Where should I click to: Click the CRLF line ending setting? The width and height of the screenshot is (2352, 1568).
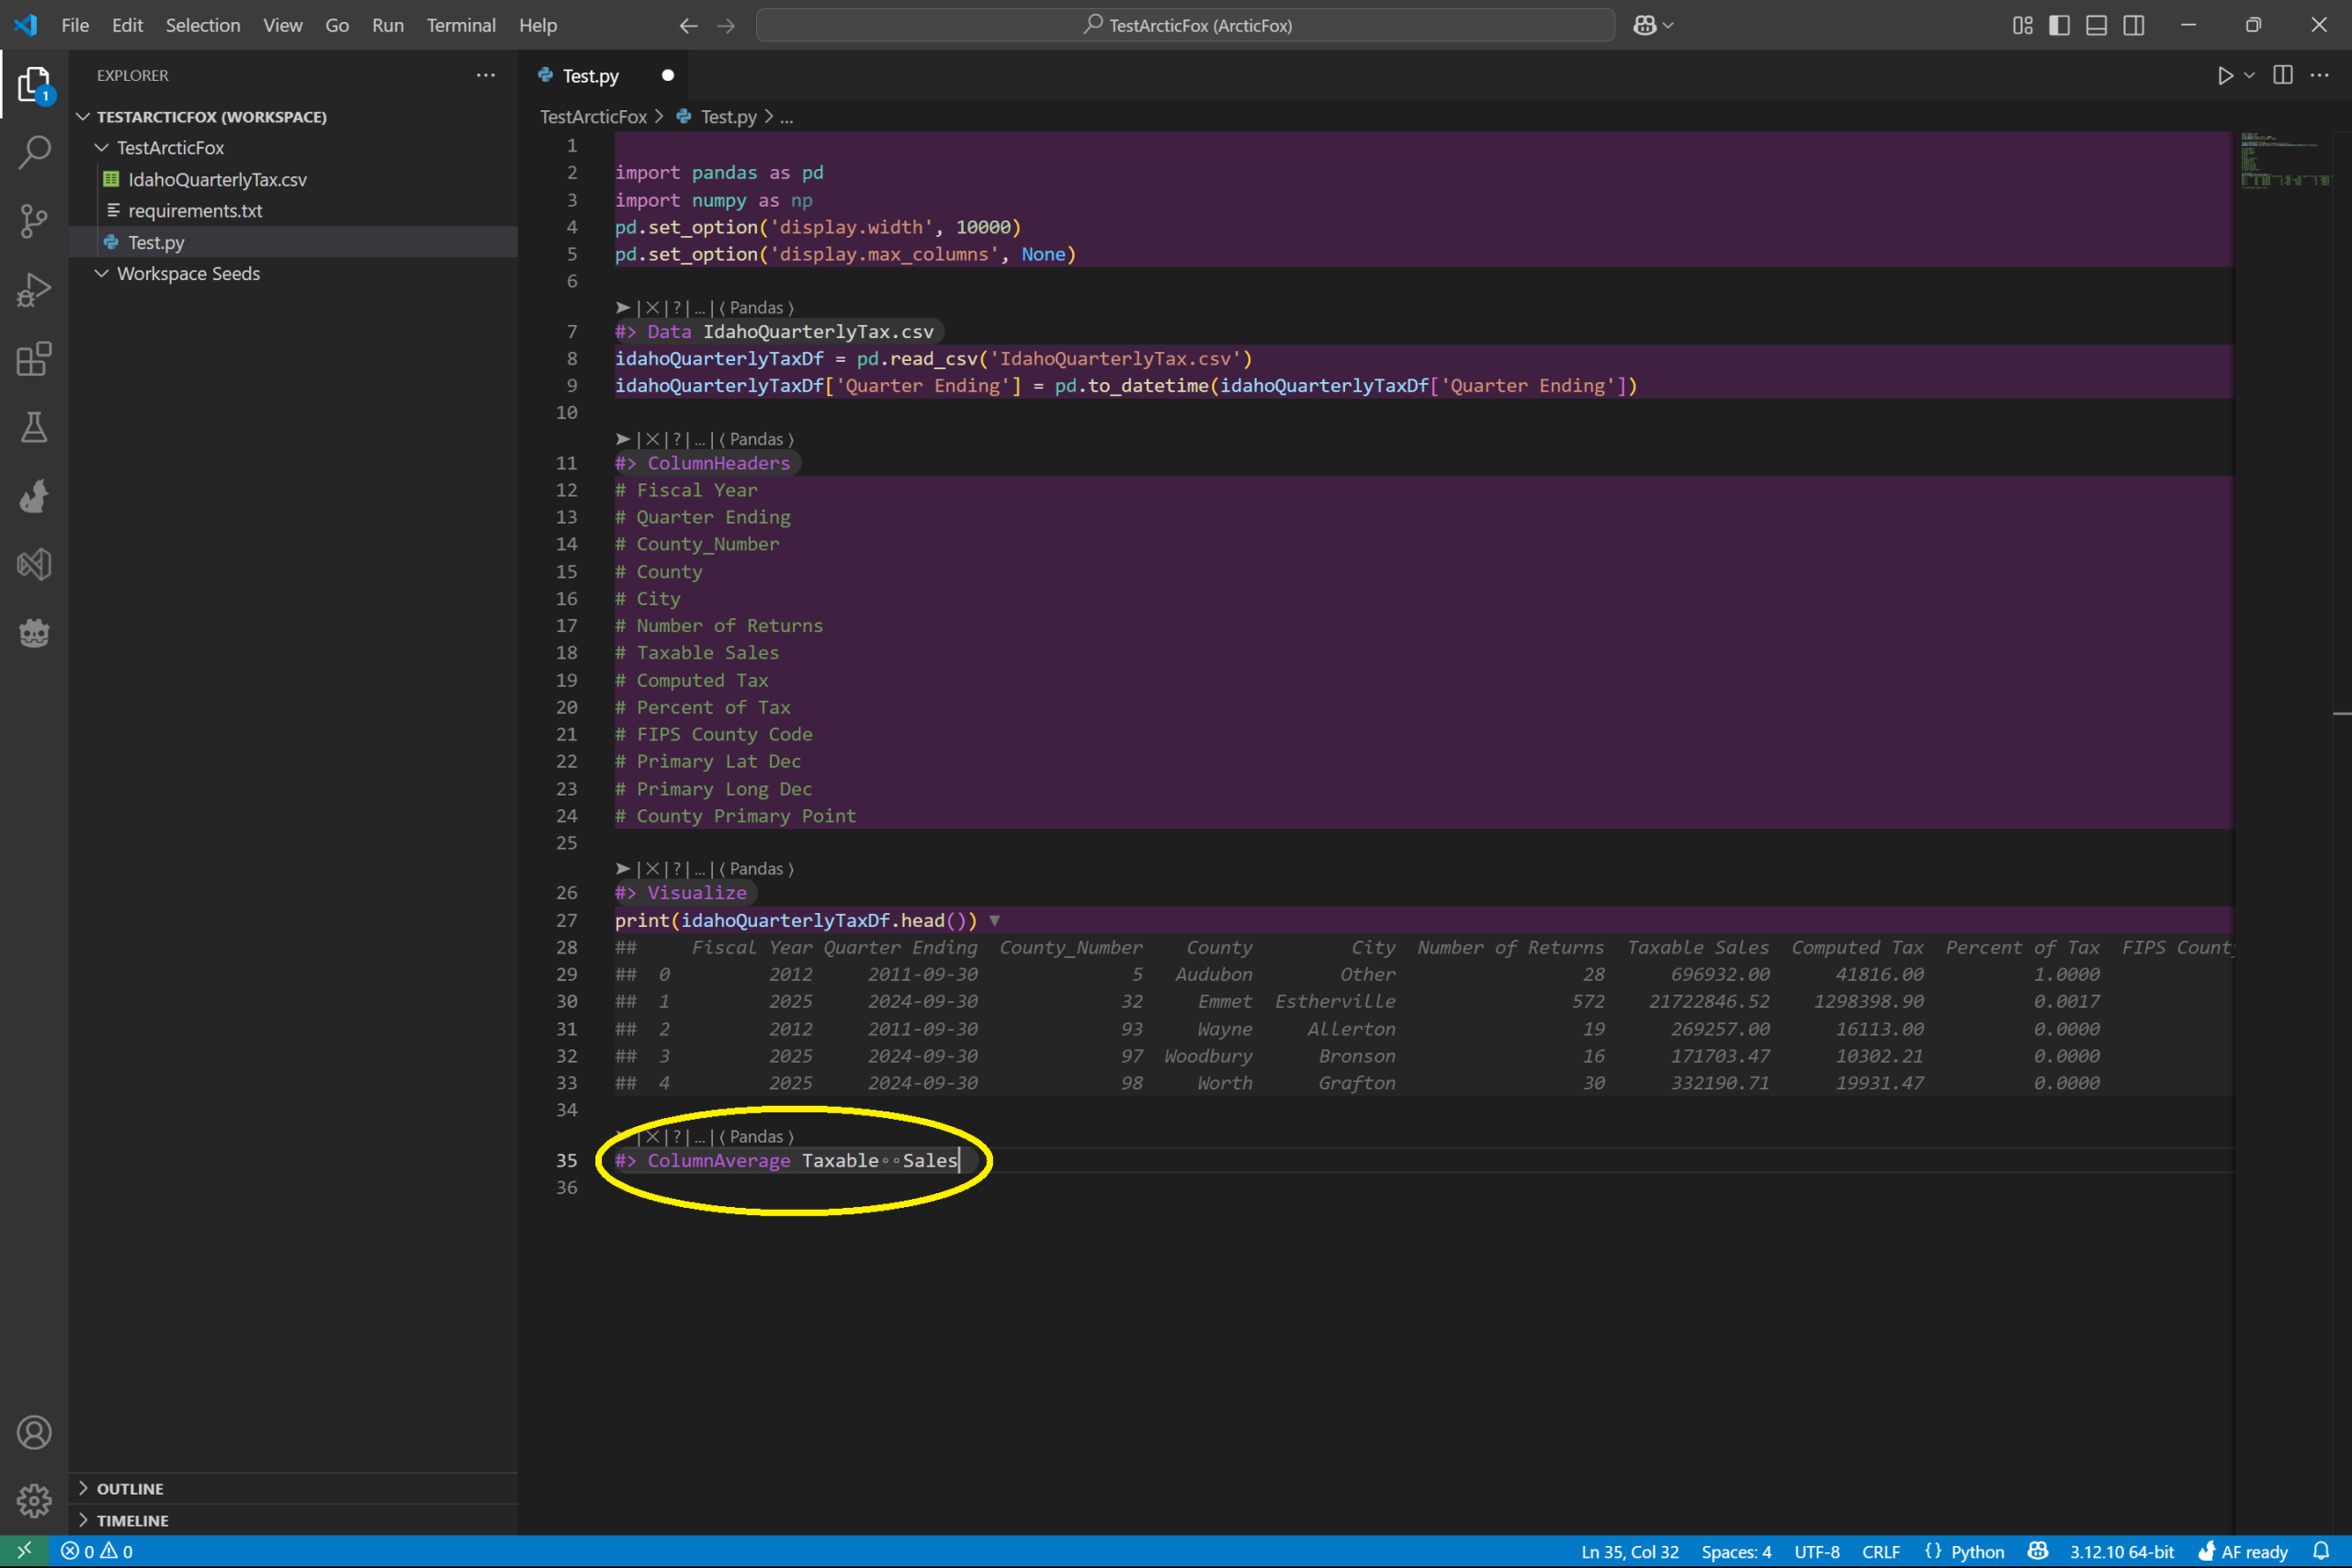1881,1551
